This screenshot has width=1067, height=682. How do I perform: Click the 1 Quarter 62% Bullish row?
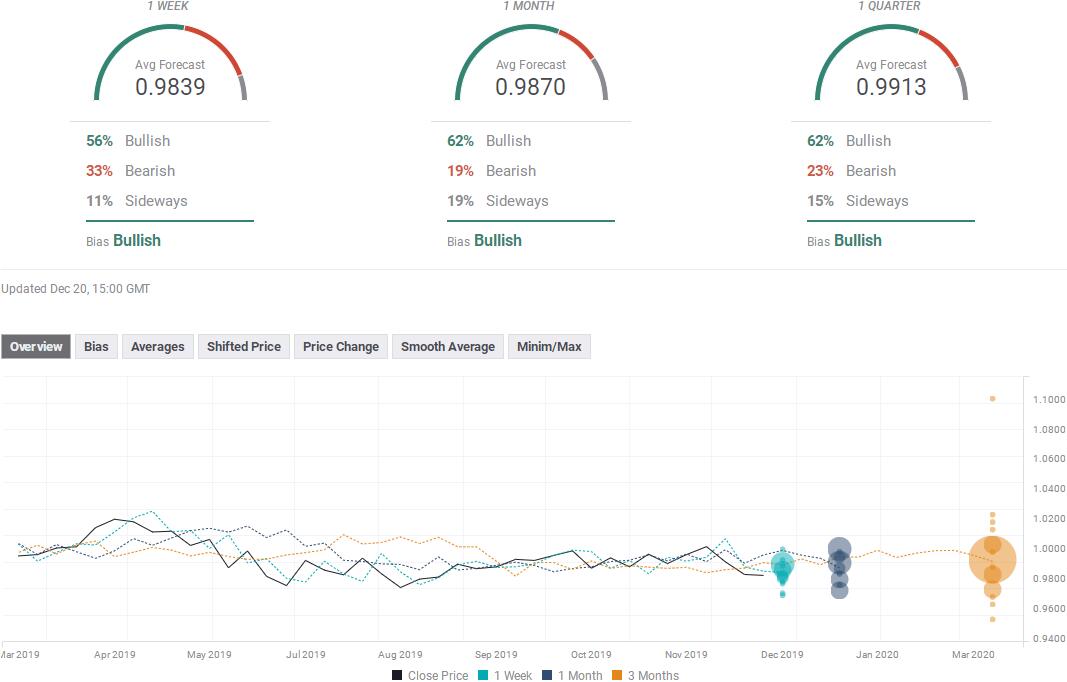click(849, 141)
